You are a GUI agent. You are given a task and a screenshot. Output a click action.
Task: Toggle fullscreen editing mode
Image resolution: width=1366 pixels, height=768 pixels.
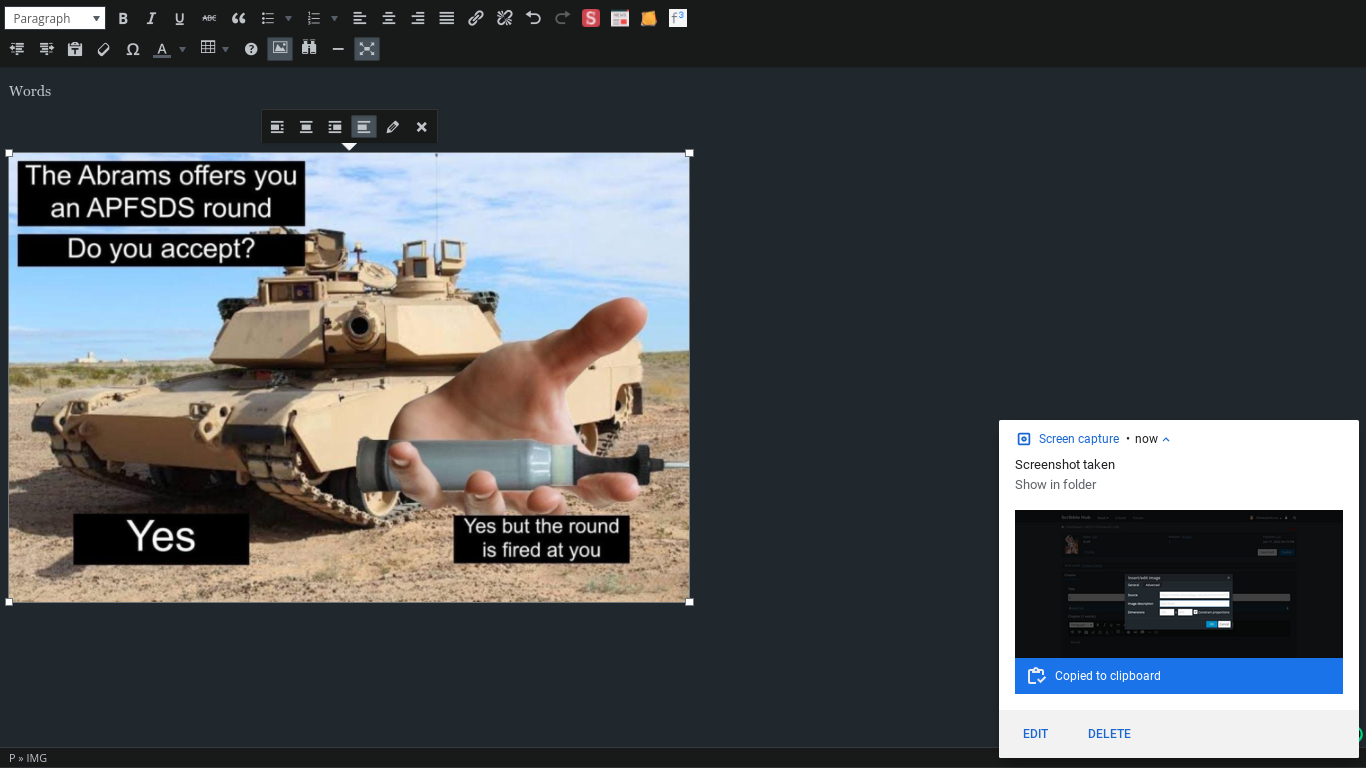click(367, 48)
